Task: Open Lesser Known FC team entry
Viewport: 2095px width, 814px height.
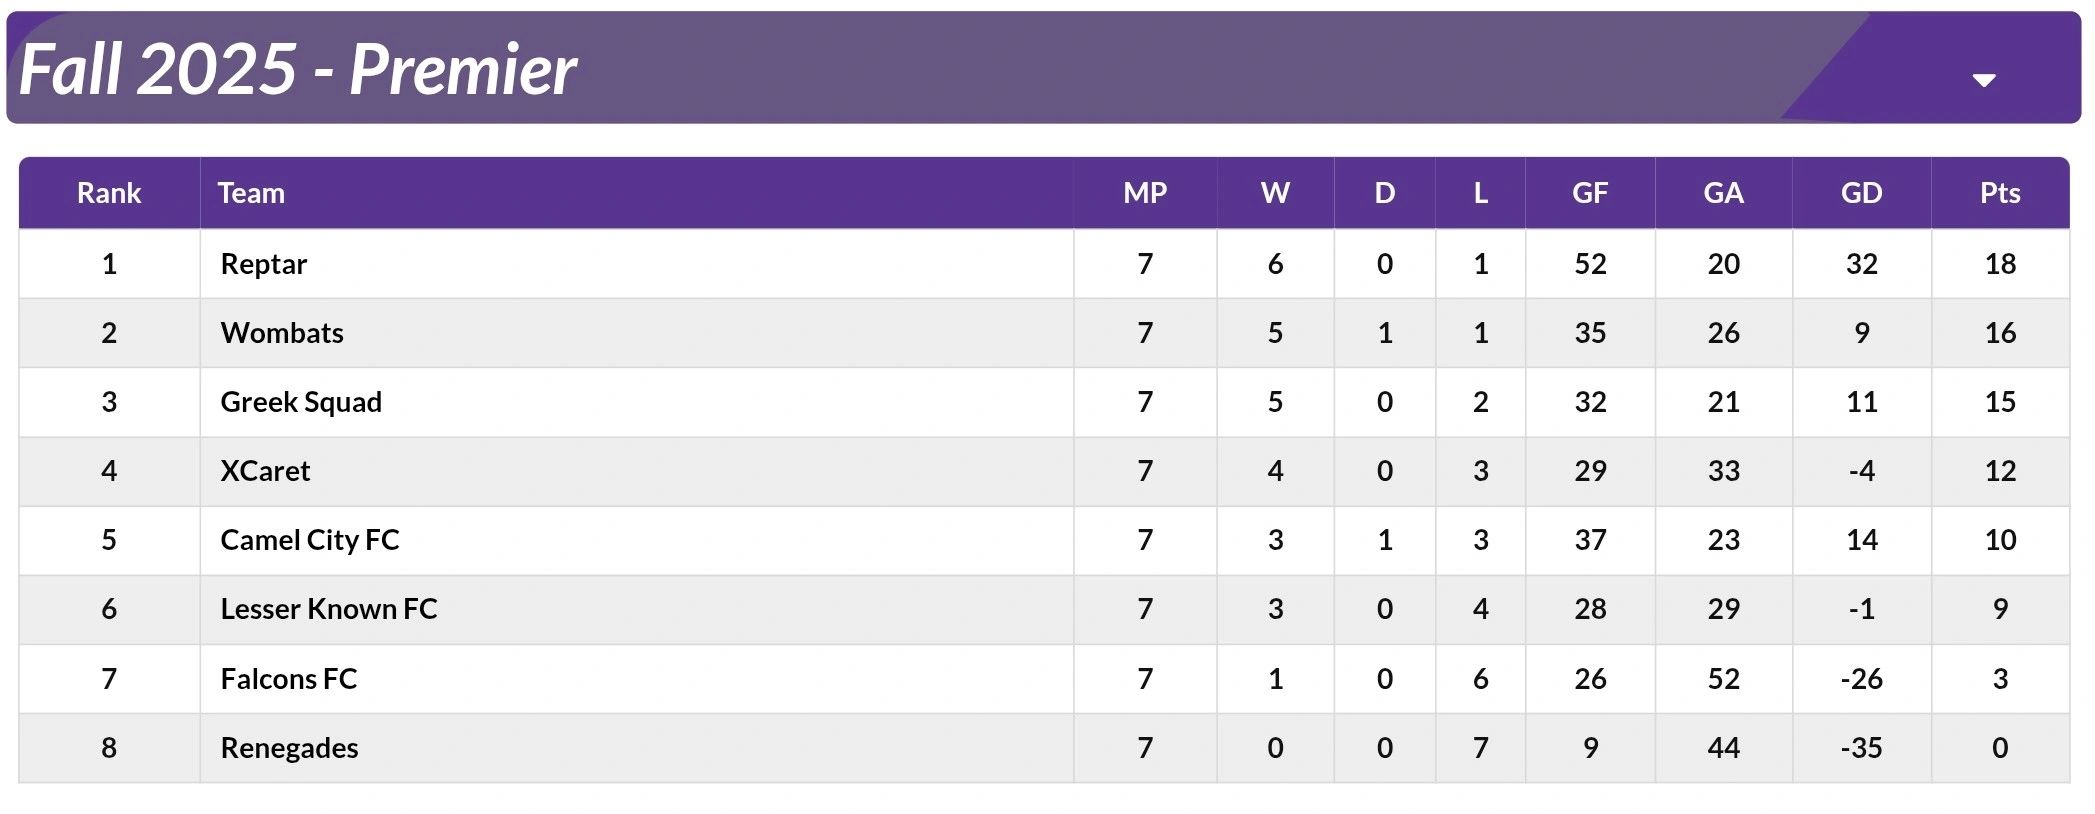Action: click(329, 609)
